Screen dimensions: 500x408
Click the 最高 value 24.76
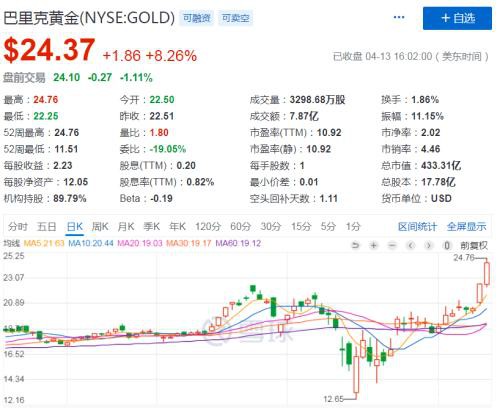(x=46, y=100)
